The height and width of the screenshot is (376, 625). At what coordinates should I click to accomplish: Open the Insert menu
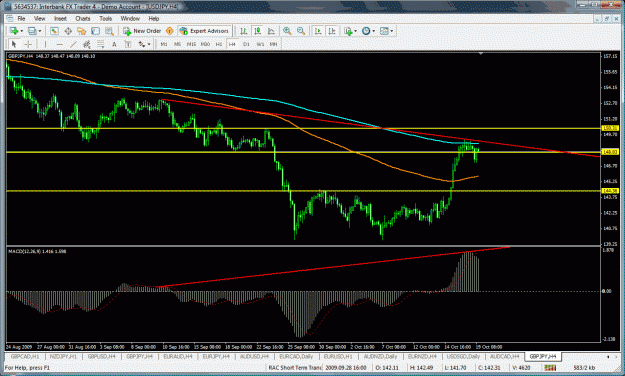61,18
